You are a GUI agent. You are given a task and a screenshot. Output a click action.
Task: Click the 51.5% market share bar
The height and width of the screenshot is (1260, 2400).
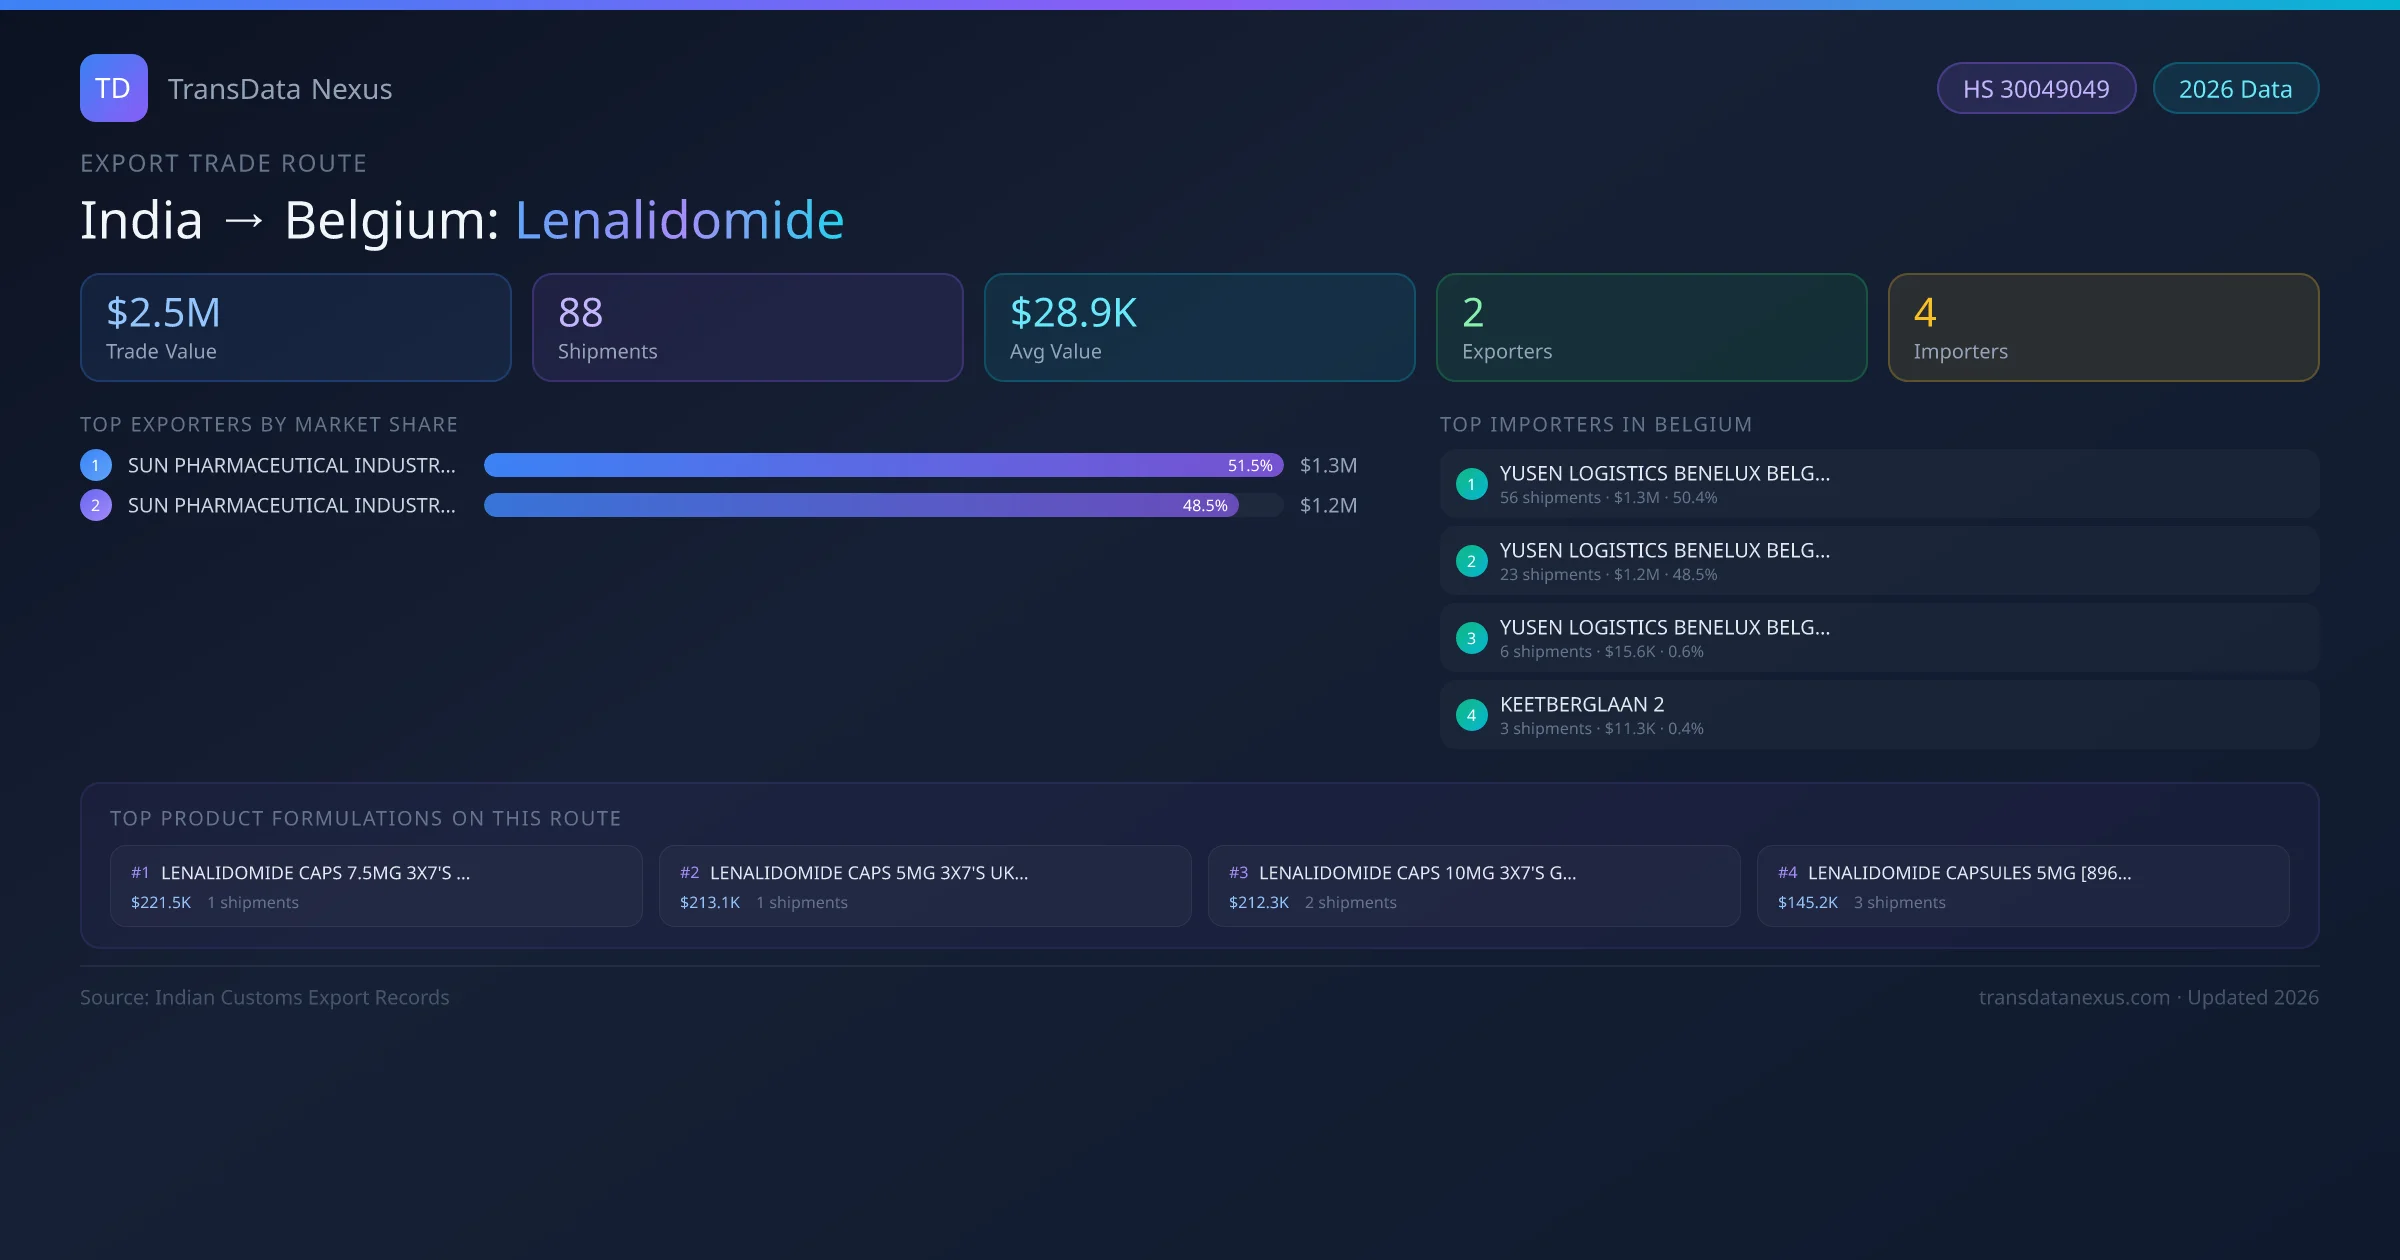(883, 465)
